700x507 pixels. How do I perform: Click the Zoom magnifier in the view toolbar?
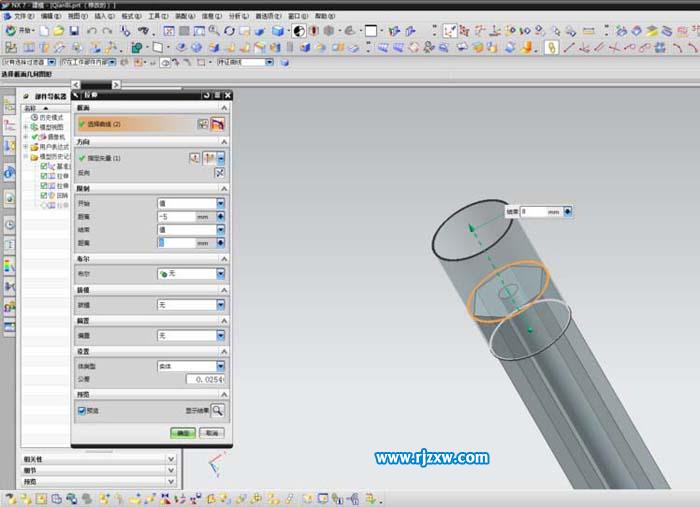215,32
